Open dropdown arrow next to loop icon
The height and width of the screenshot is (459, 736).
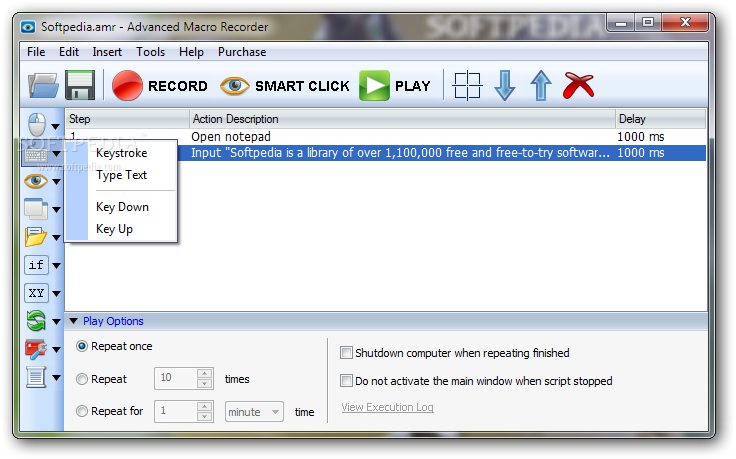click(56, 321)
